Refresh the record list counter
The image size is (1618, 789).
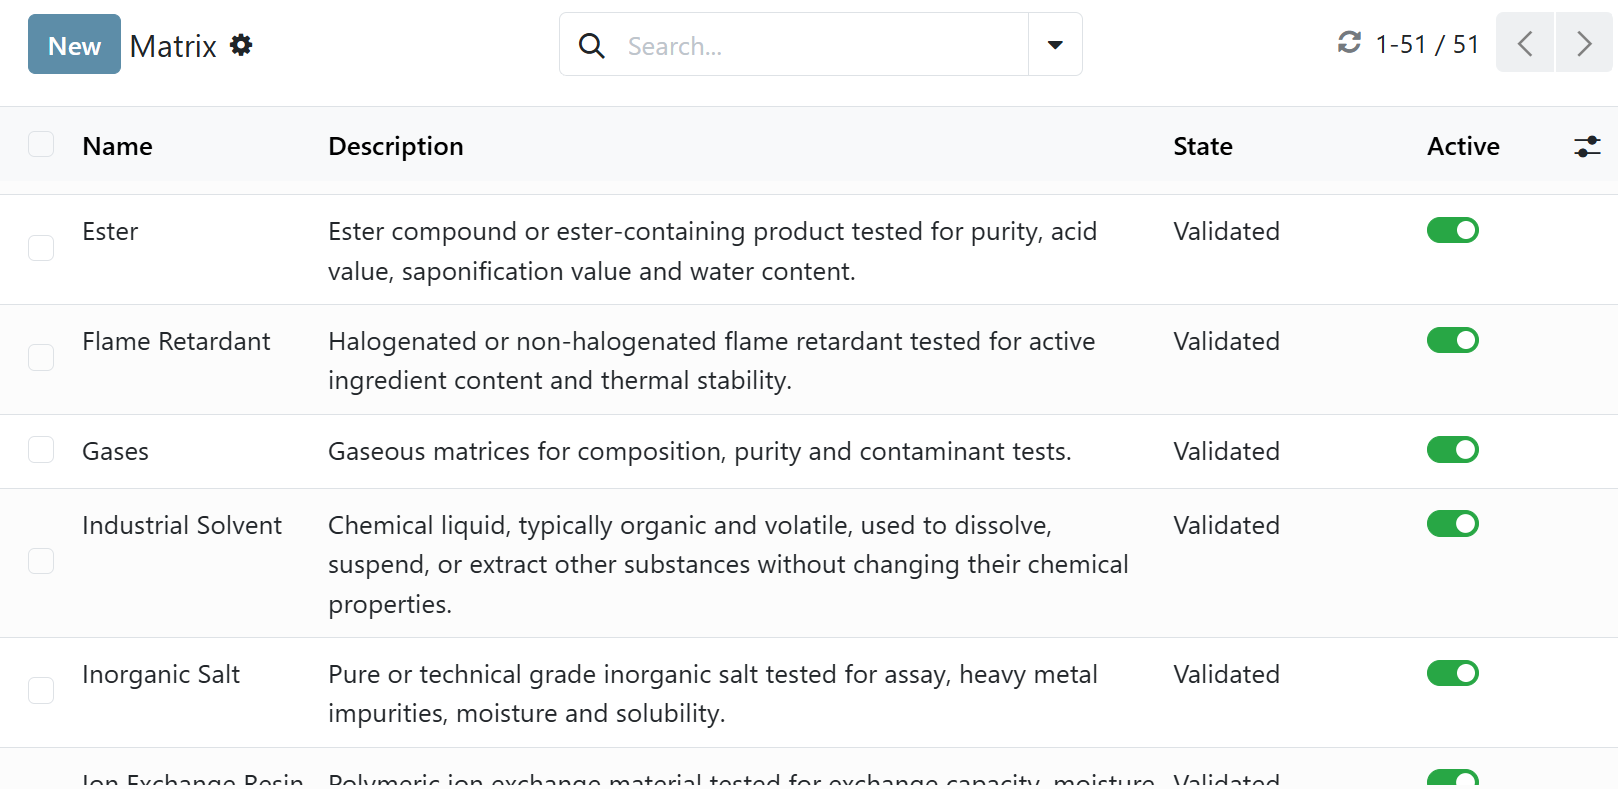pyautogui.click(x=1349, y=43)
